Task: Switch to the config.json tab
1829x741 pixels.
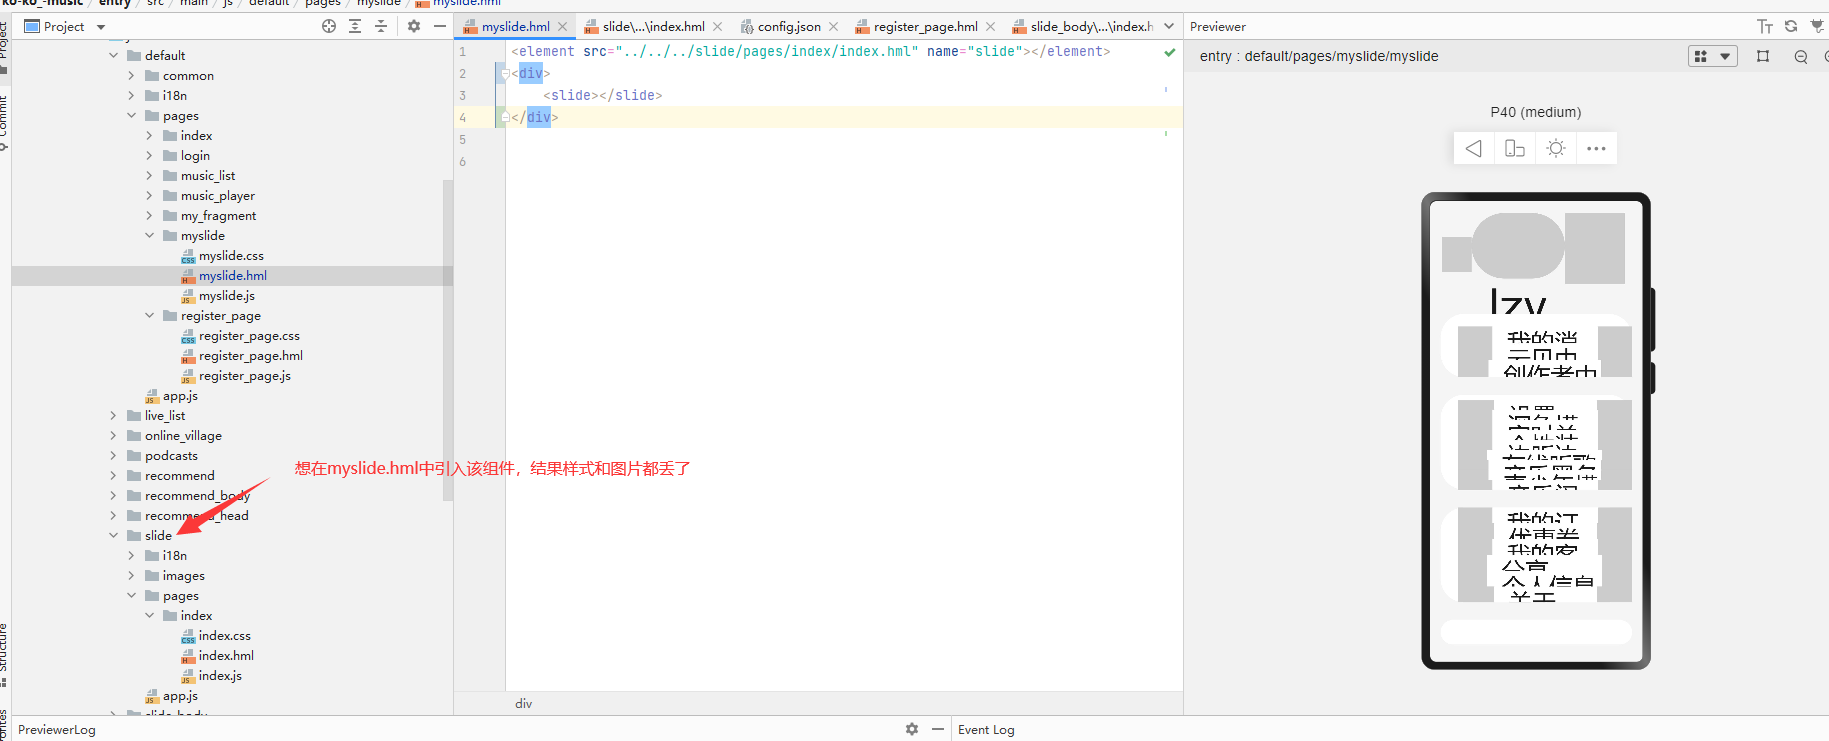Action: pos(780,27)
